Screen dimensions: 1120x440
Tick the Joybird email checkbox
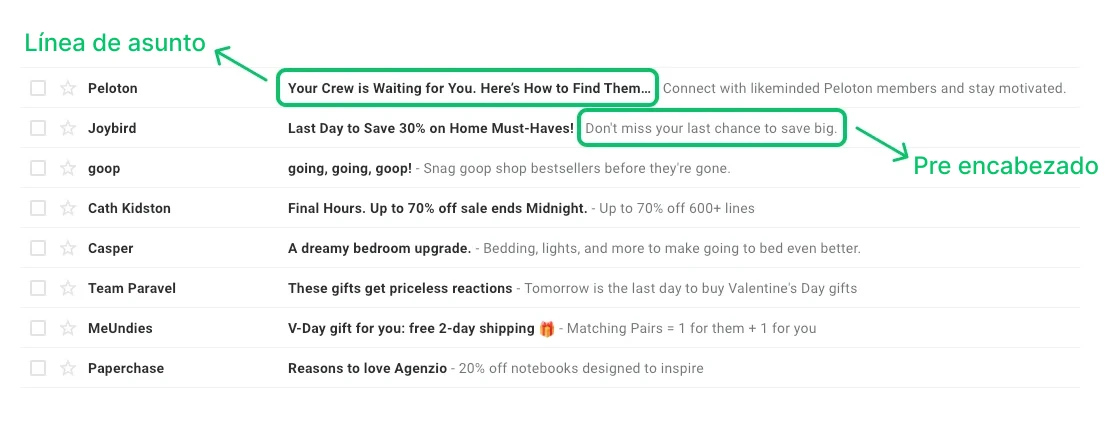pos(38,128)
